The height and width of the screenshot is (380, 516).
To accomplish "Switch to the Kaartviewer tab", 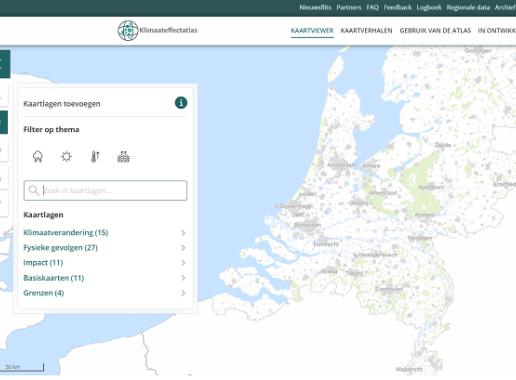I will [312, 31].
